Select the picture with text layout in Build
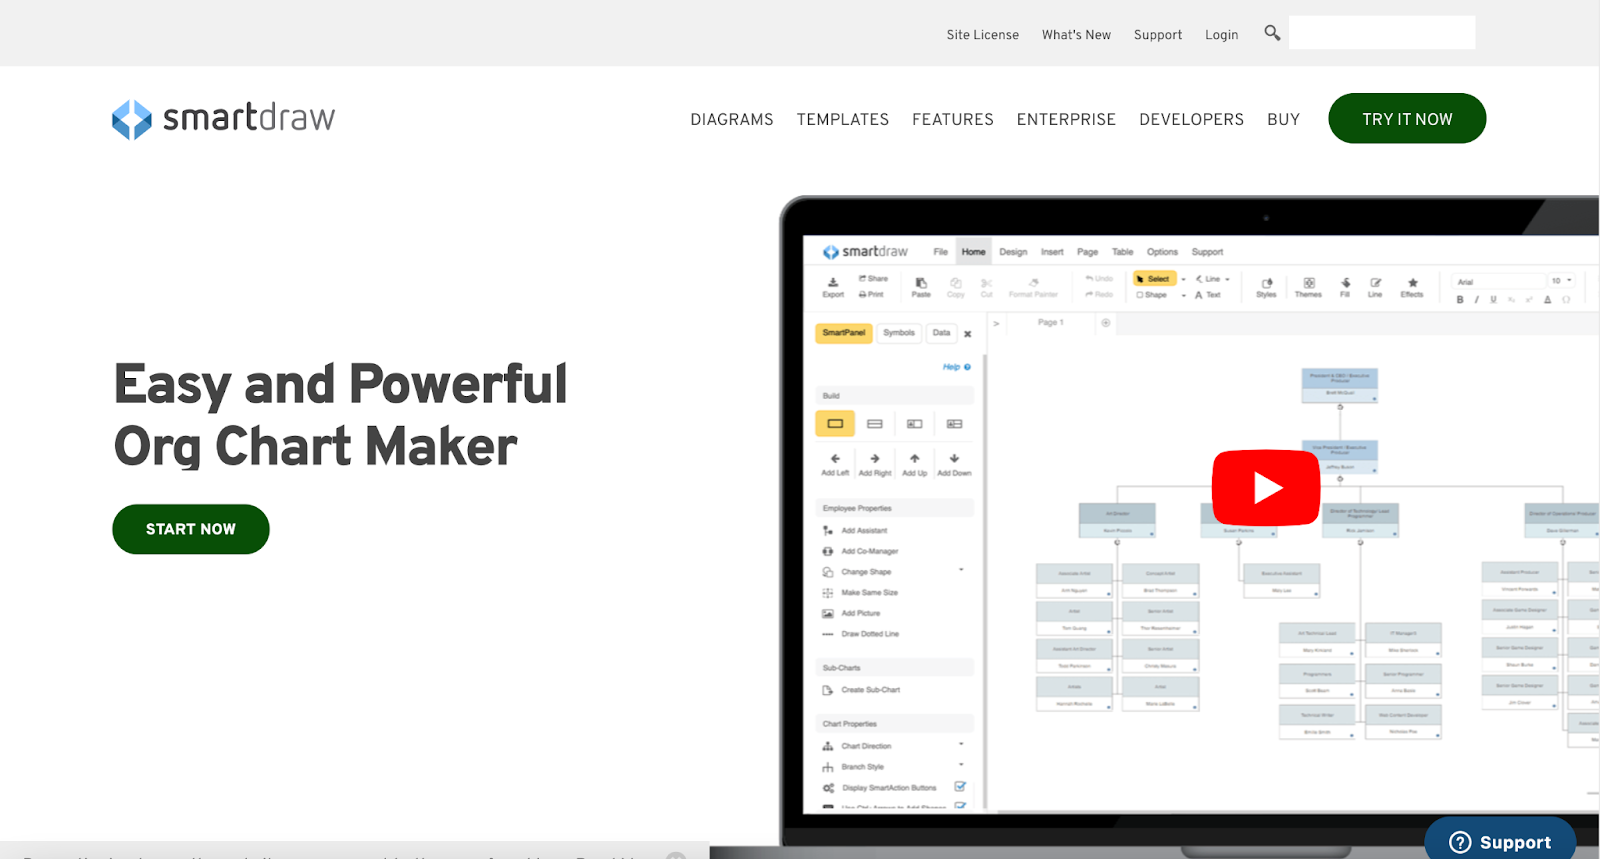1600x859 pixels. coord(954,424)
